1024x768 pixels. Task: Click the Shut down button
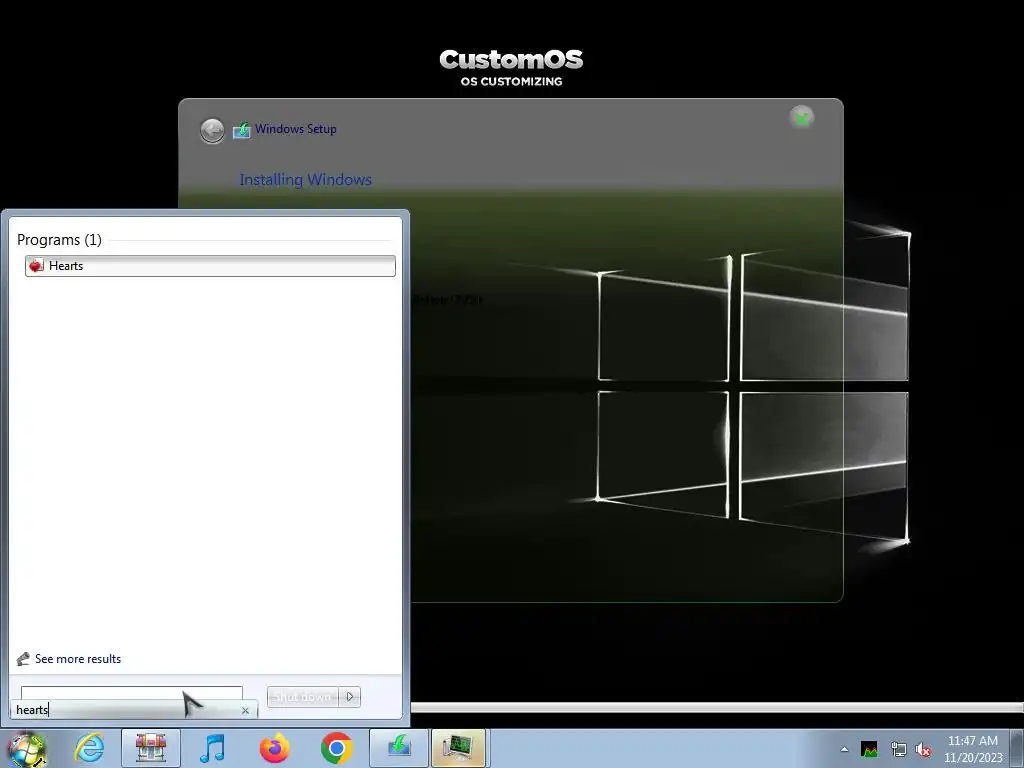tap(302, 697)
